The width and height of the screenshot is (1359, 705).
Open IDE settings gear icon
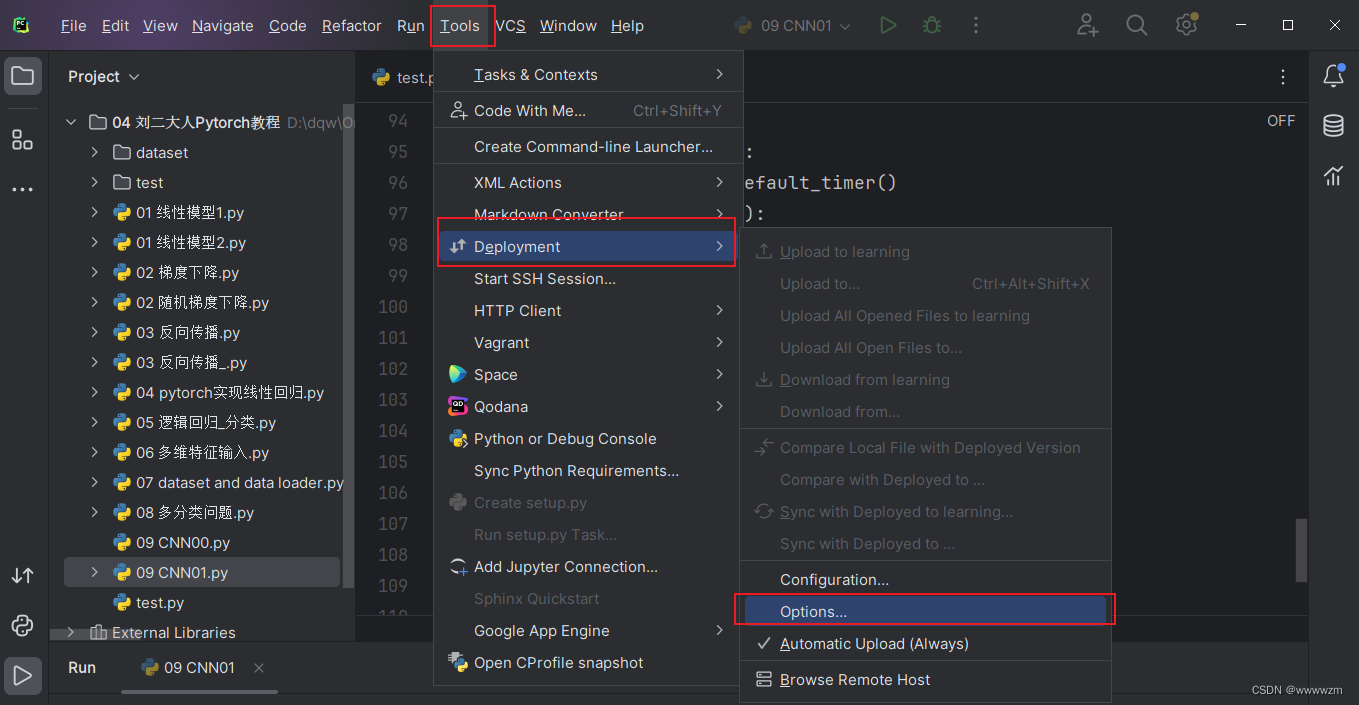coord(1186,26)
